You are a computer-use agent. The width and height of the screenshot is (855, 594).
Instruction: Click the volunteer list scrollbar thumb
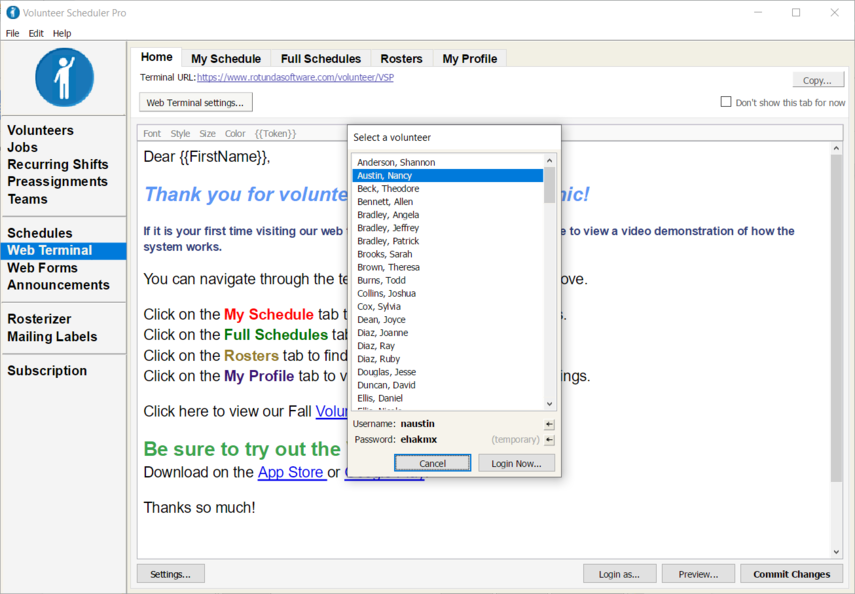[549, 185]
